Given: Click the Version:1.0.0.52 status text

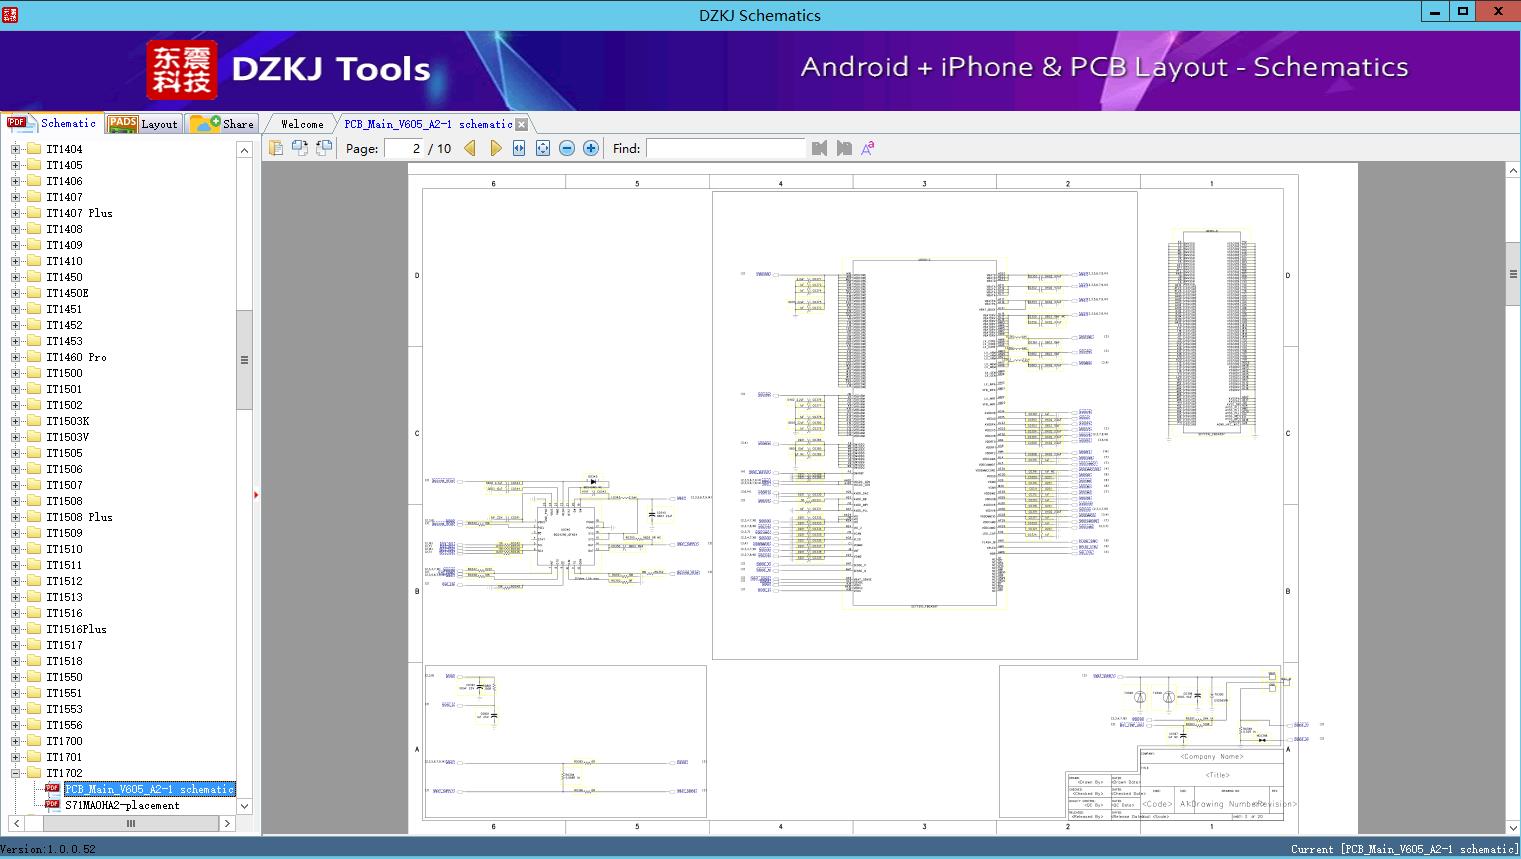Looking at the screenshot, I should (49, 849).
